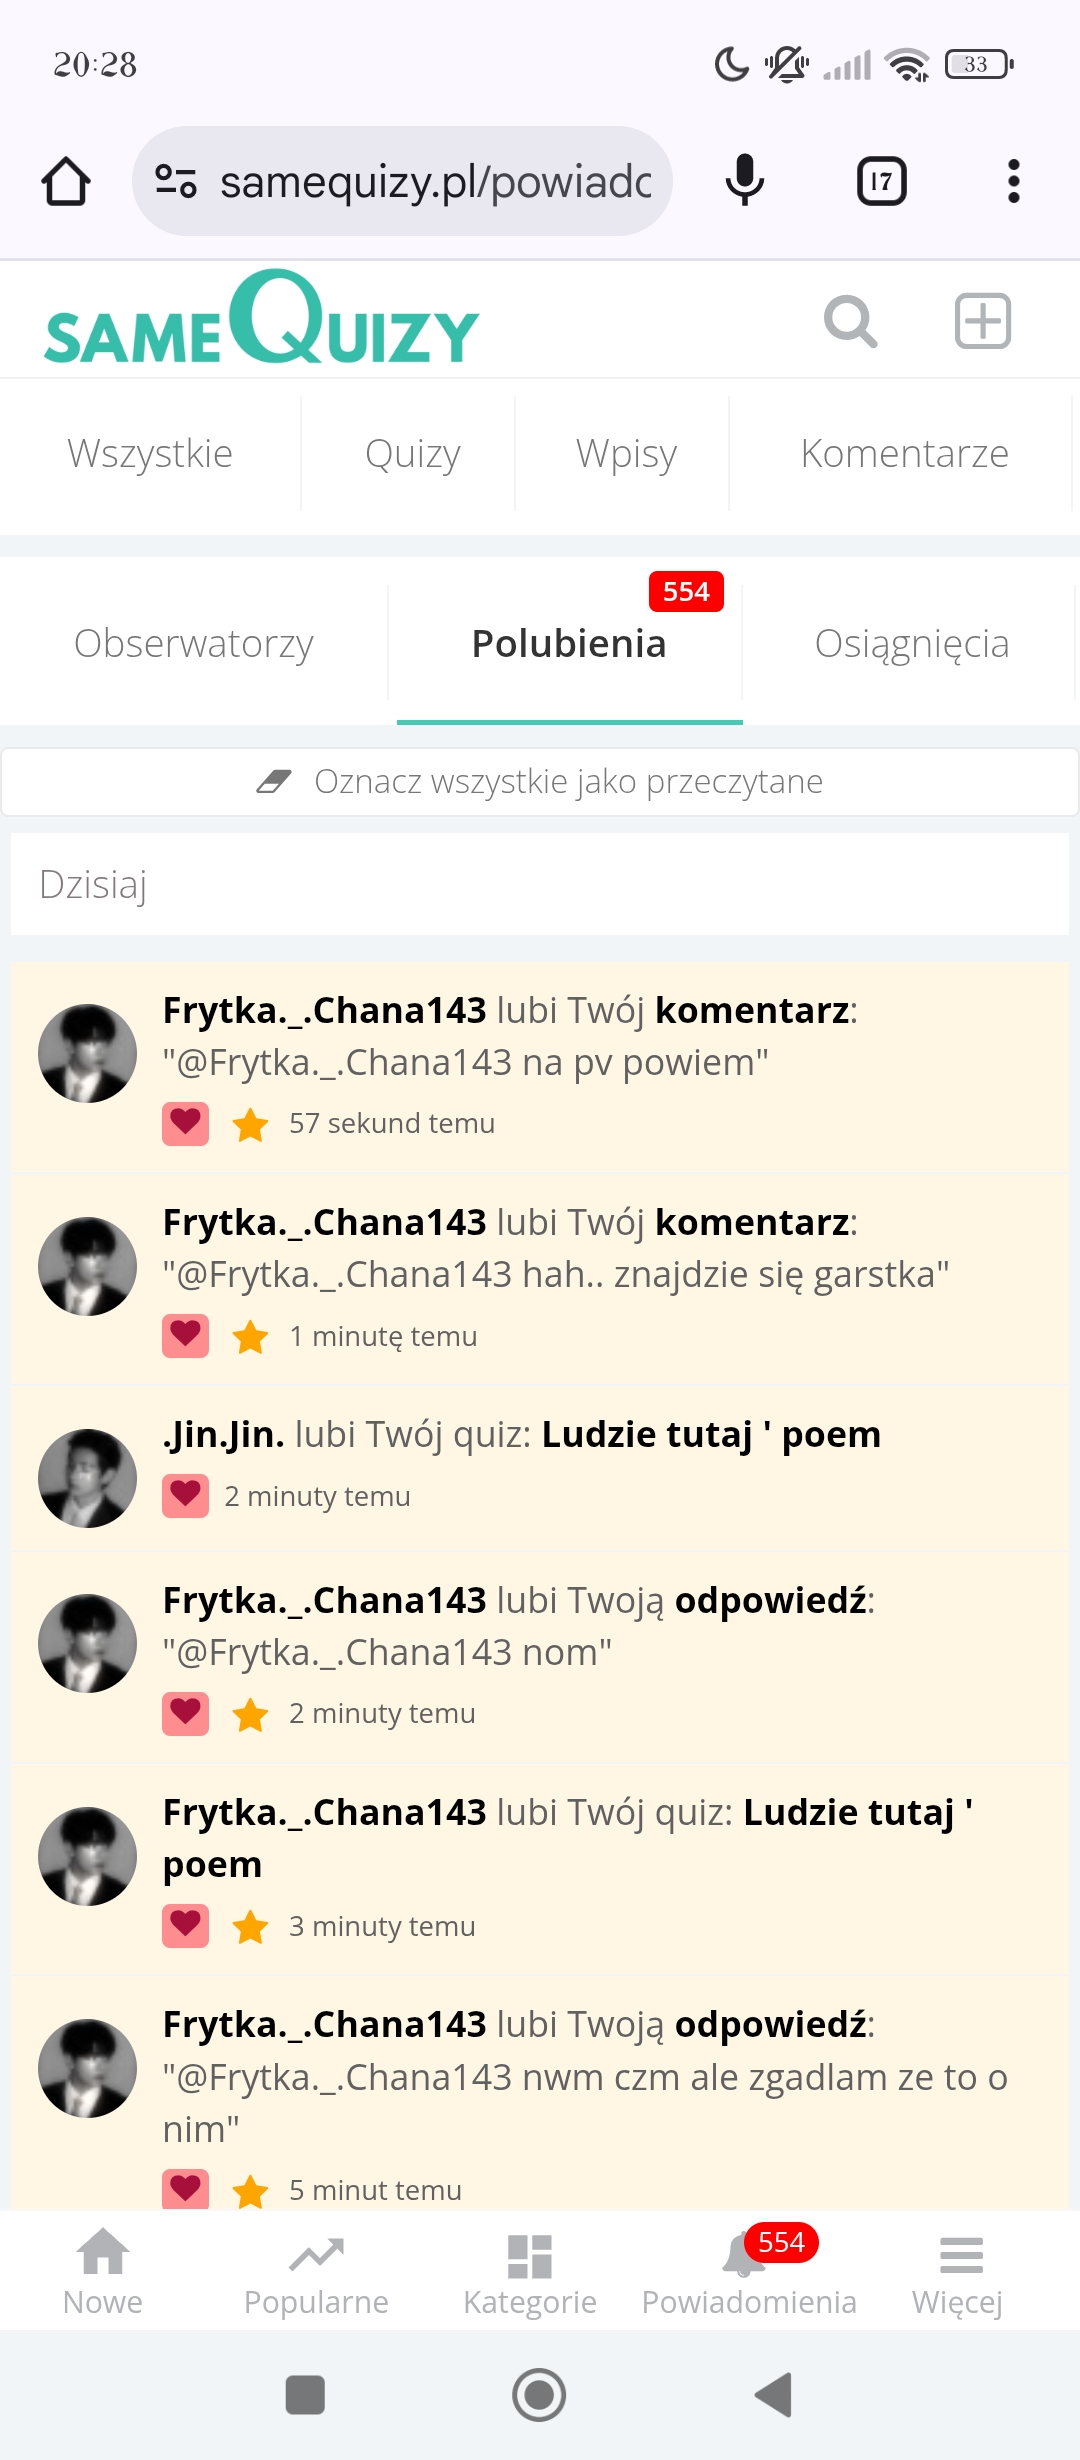Activate voice search microphone

pyautogui.click(x=744, y=181)
